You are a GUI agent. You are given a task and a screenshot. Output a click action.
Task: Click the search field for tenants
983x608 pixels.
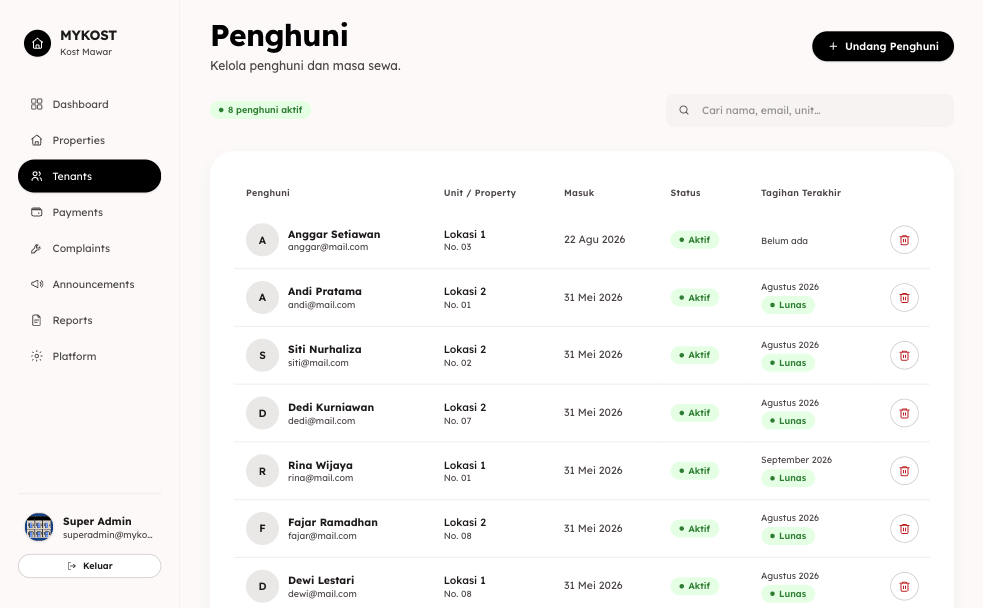(810, 110)
